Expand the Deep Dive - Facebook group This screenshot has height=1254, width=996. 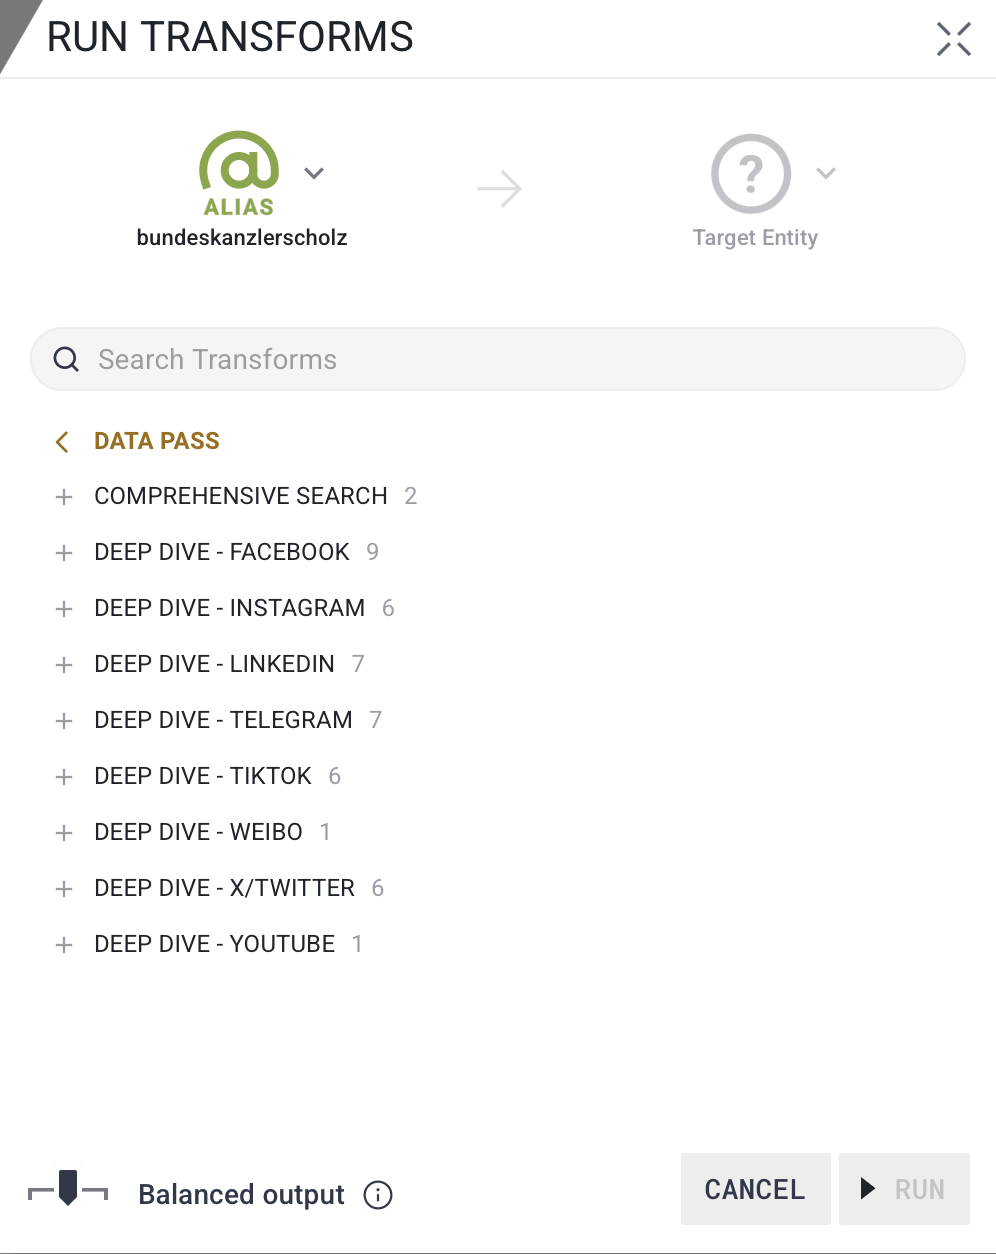point(64,553)
